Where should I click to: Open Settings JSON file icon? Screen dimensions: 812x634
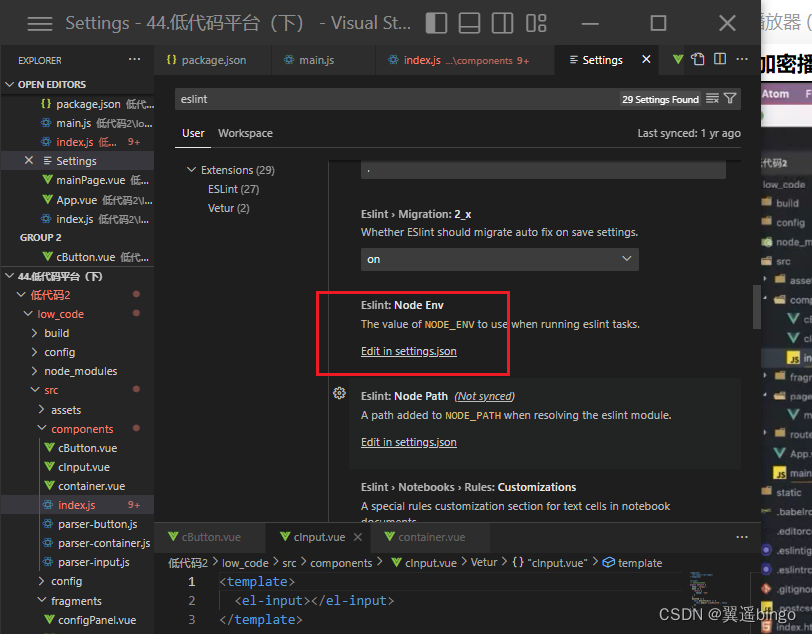698,59
